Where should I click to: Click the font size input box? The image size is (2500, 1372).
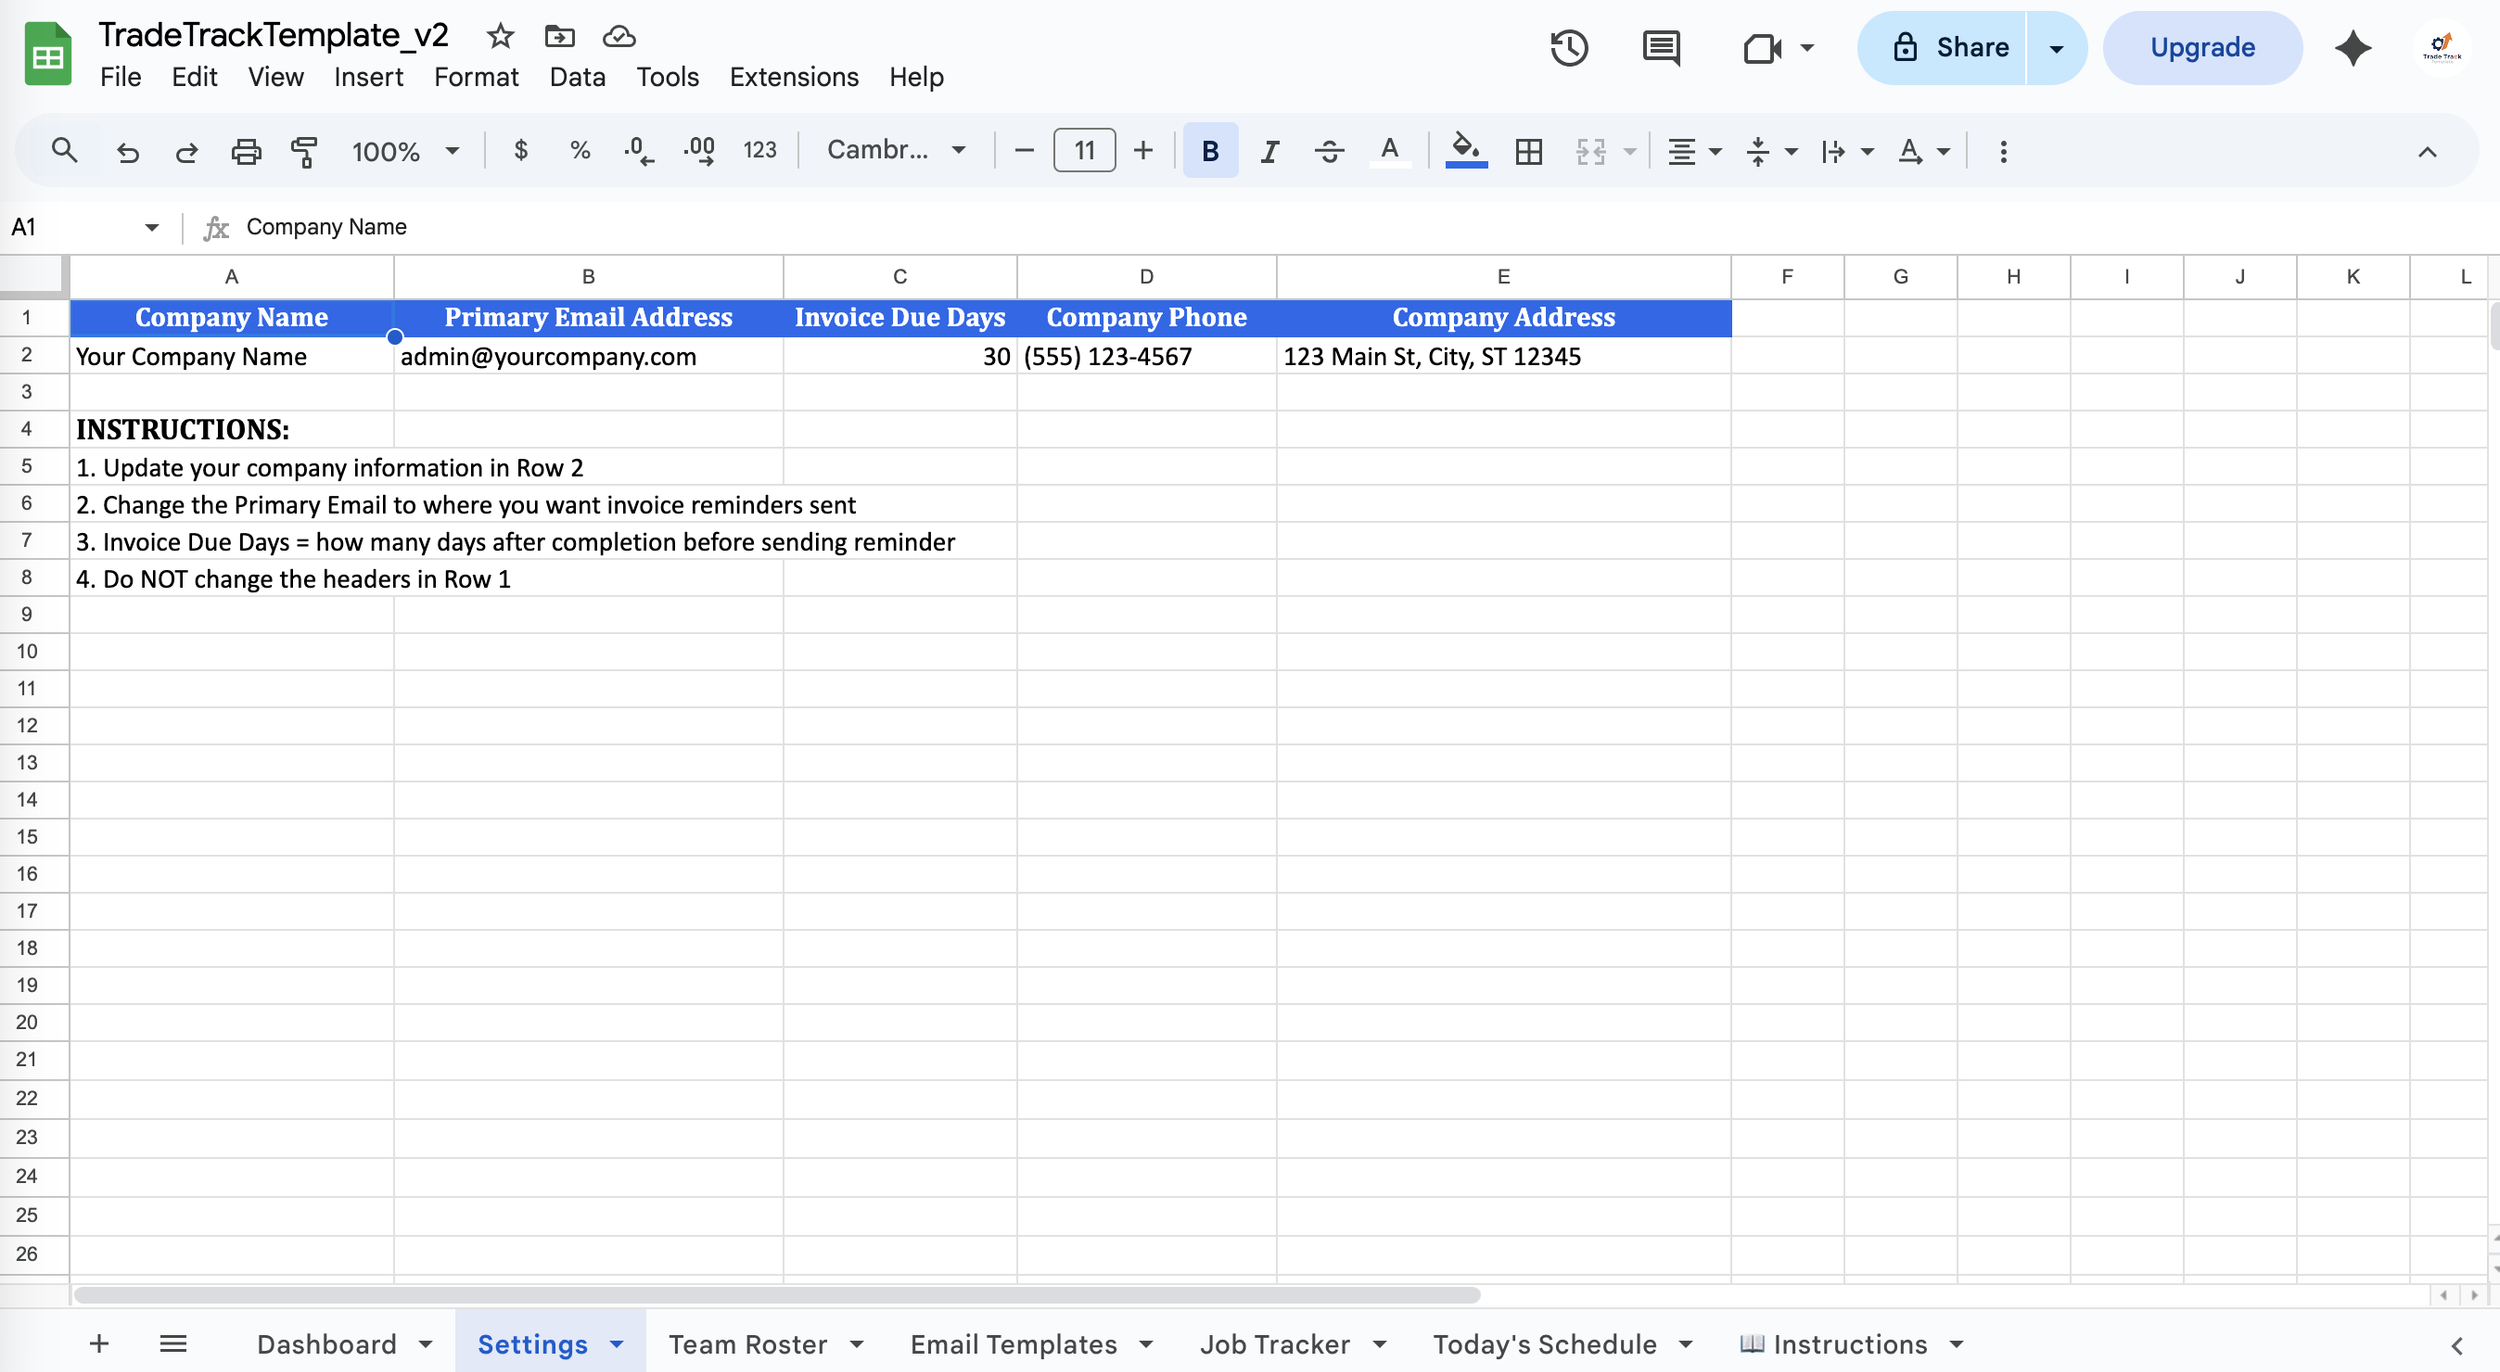point(1084,151)
